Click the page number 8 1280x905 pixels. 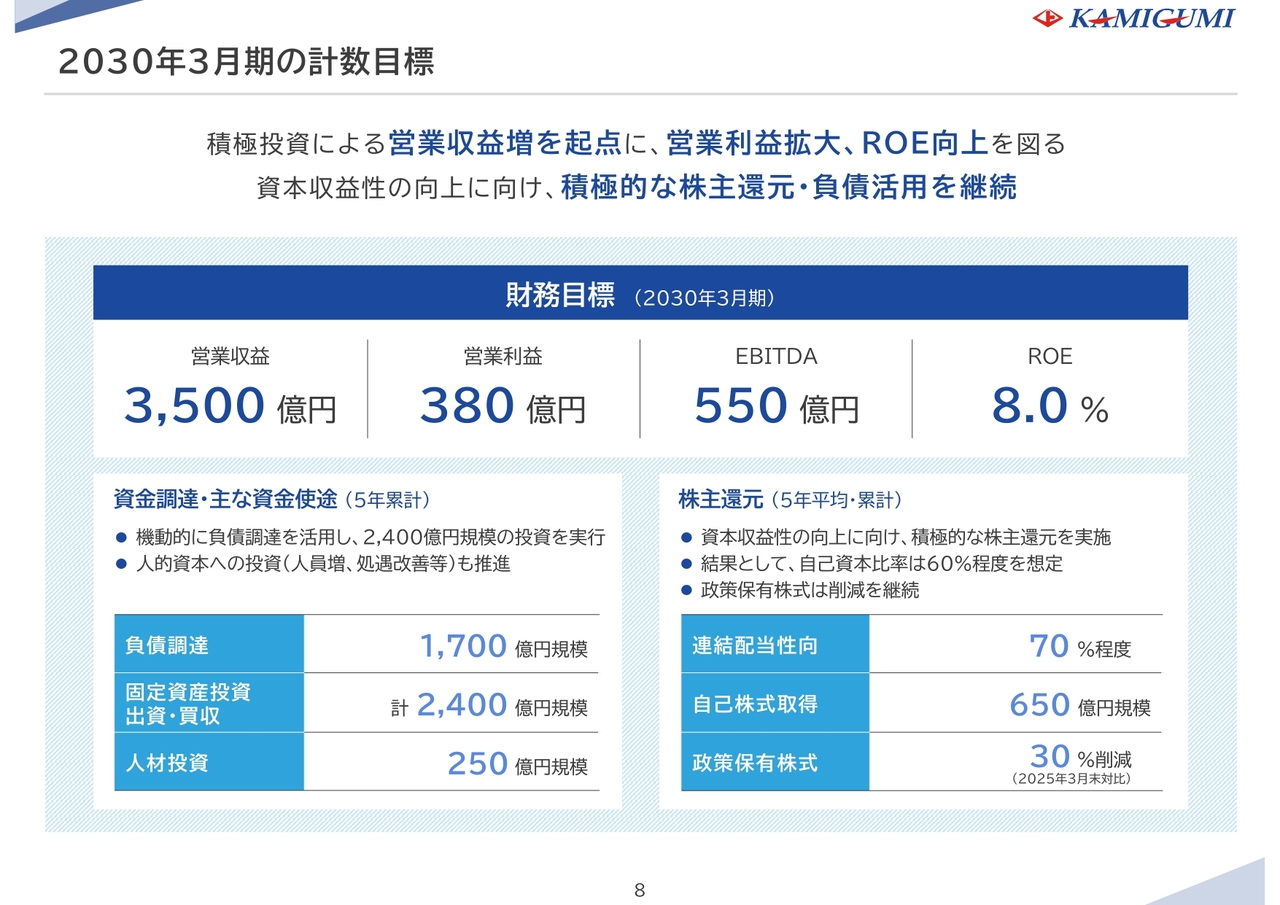[640, 890]
